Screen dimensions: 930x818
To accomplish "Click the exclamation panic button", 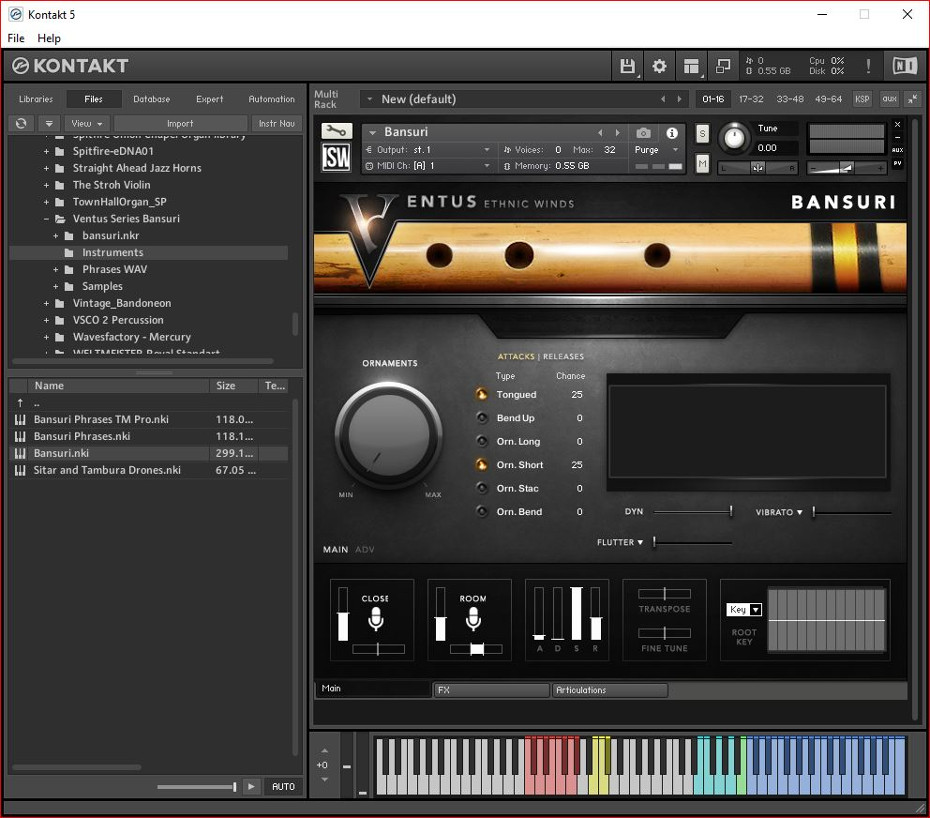I will [868, 66].
